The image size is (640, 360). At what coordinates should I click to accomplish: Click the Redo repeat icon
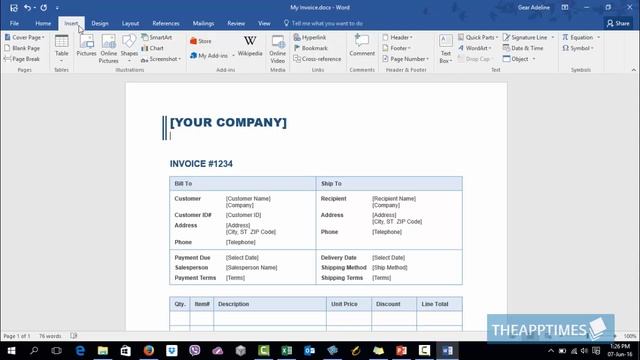(44, 7)
